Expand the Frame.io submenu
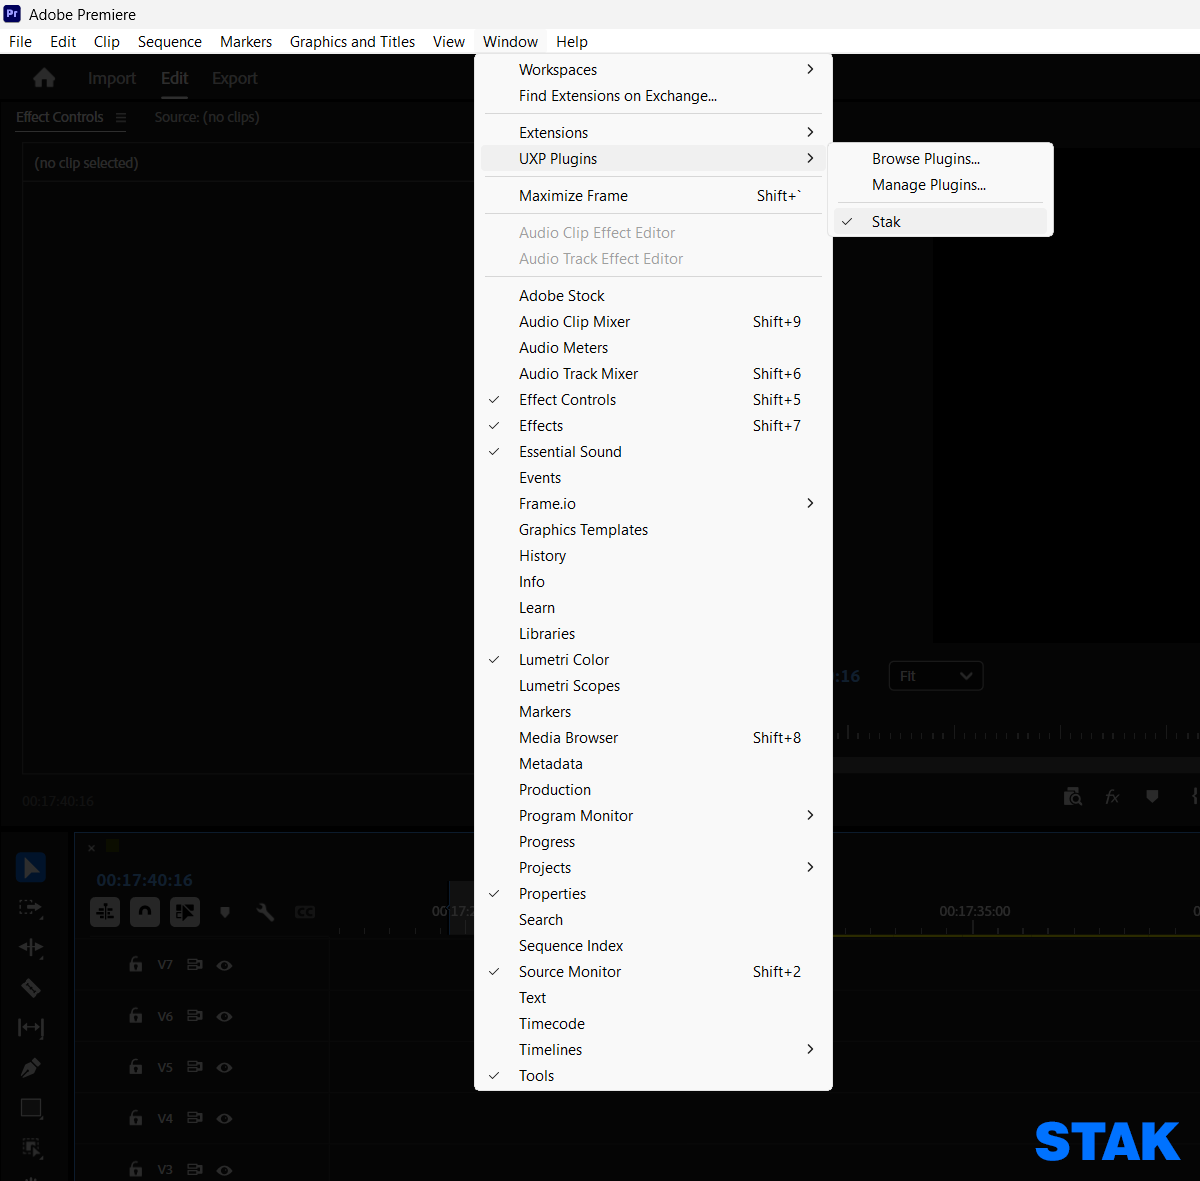The height and width of the screenshot is (1181, 1200). 653,504
